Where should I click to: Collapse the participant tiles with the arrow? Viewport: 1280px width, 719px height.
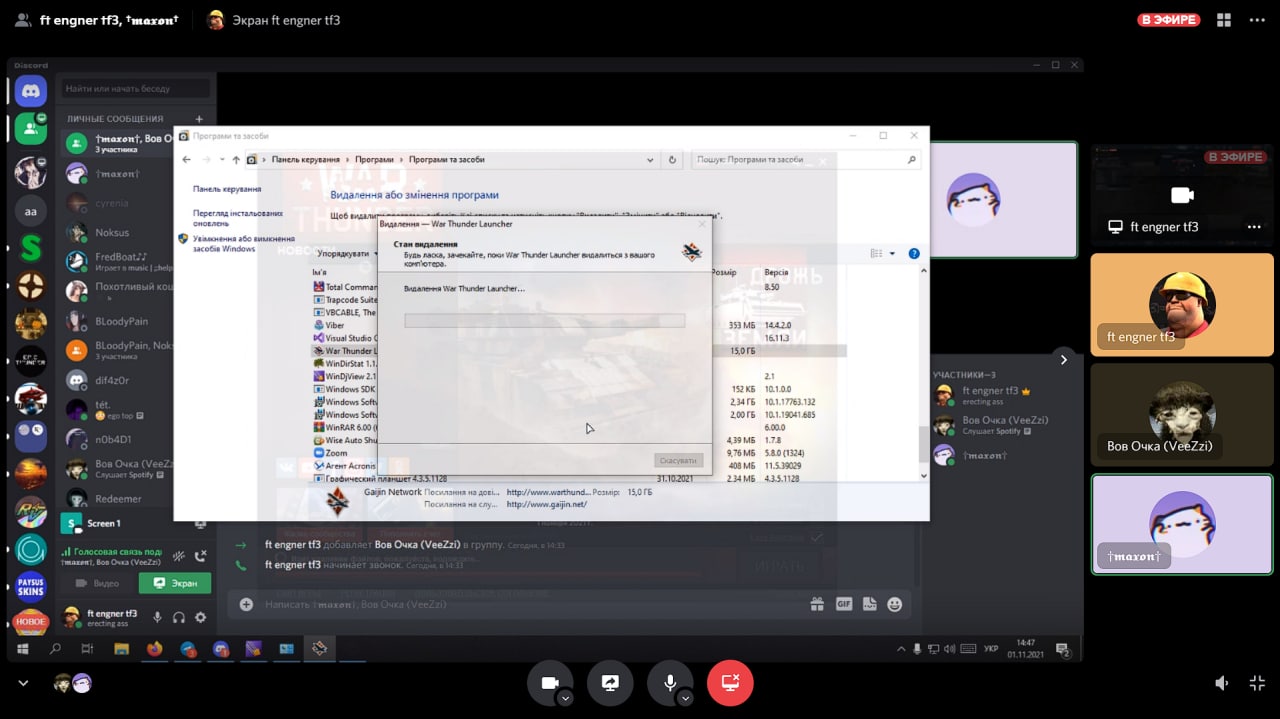click(x=1063, y=359)
